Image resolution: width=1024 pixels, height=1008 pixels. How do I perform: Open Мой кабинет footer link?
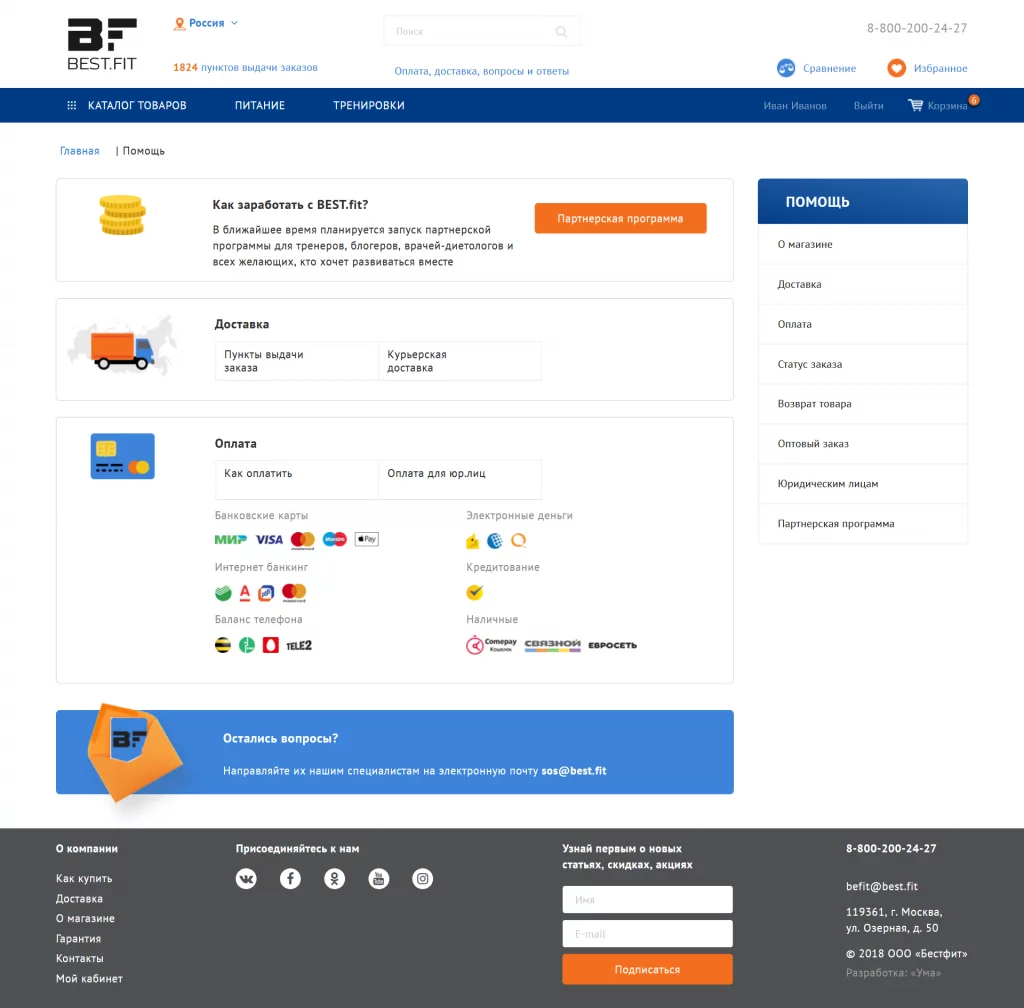point(89,979)
